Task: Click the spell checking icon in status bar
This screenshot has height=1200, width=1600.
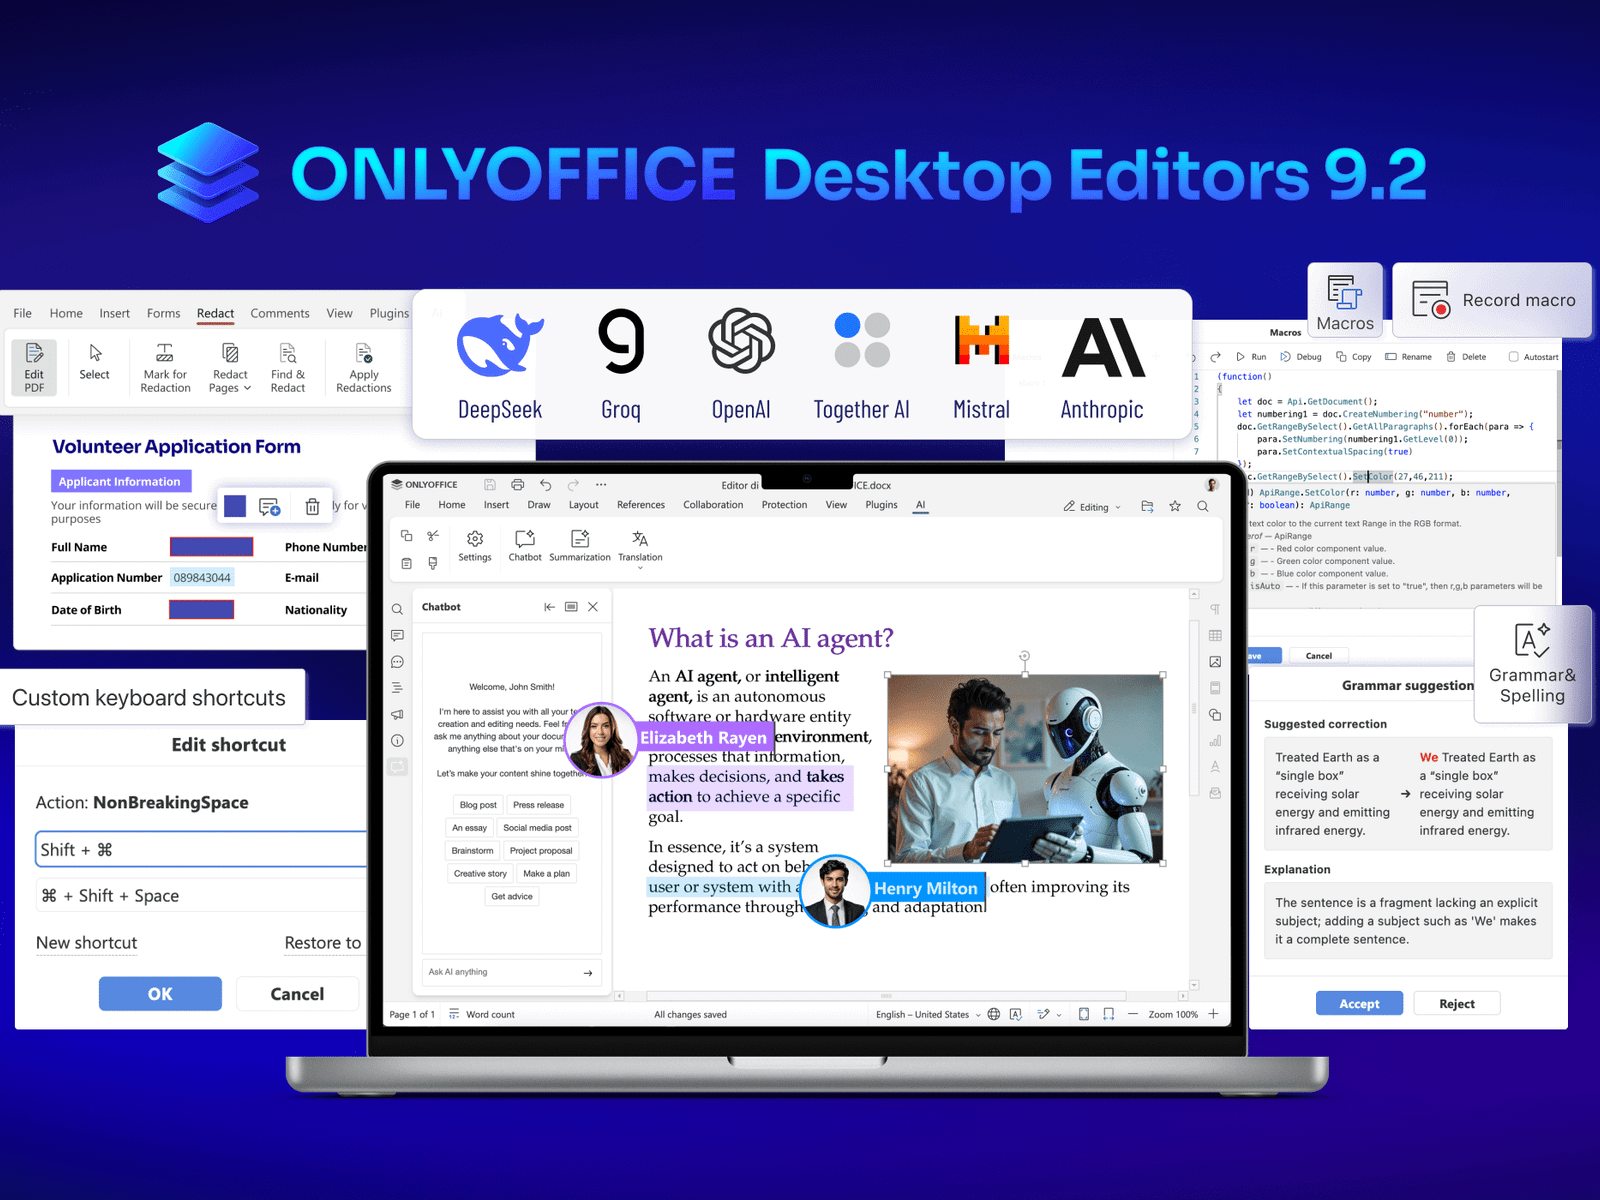Action: [x=1016, y=1014]
